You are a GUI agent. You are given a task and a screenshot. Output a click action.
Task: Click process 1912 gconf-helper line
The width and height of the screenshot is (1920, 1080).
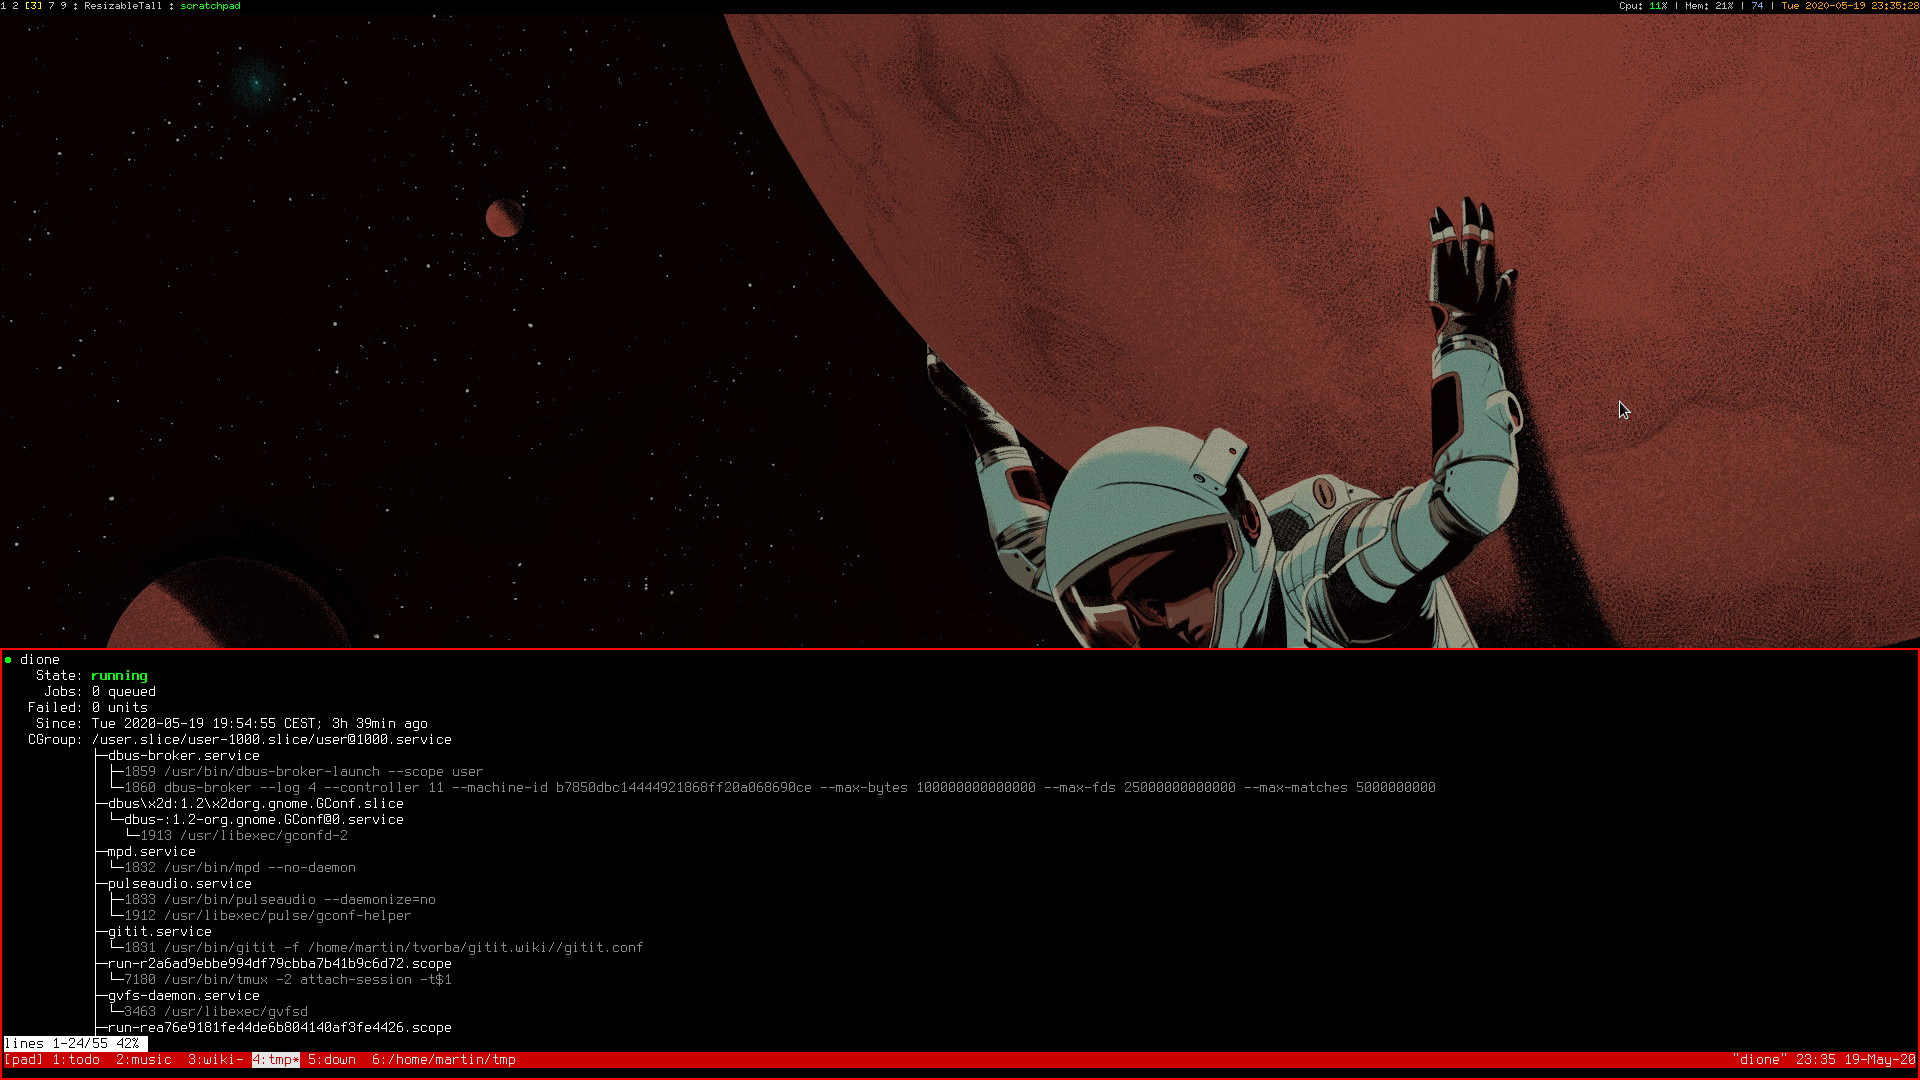[x=268, y=916]
